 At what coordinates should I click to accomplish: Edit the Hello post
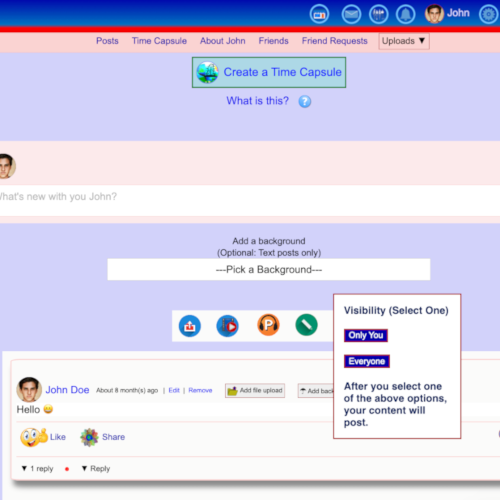point(174,390)
